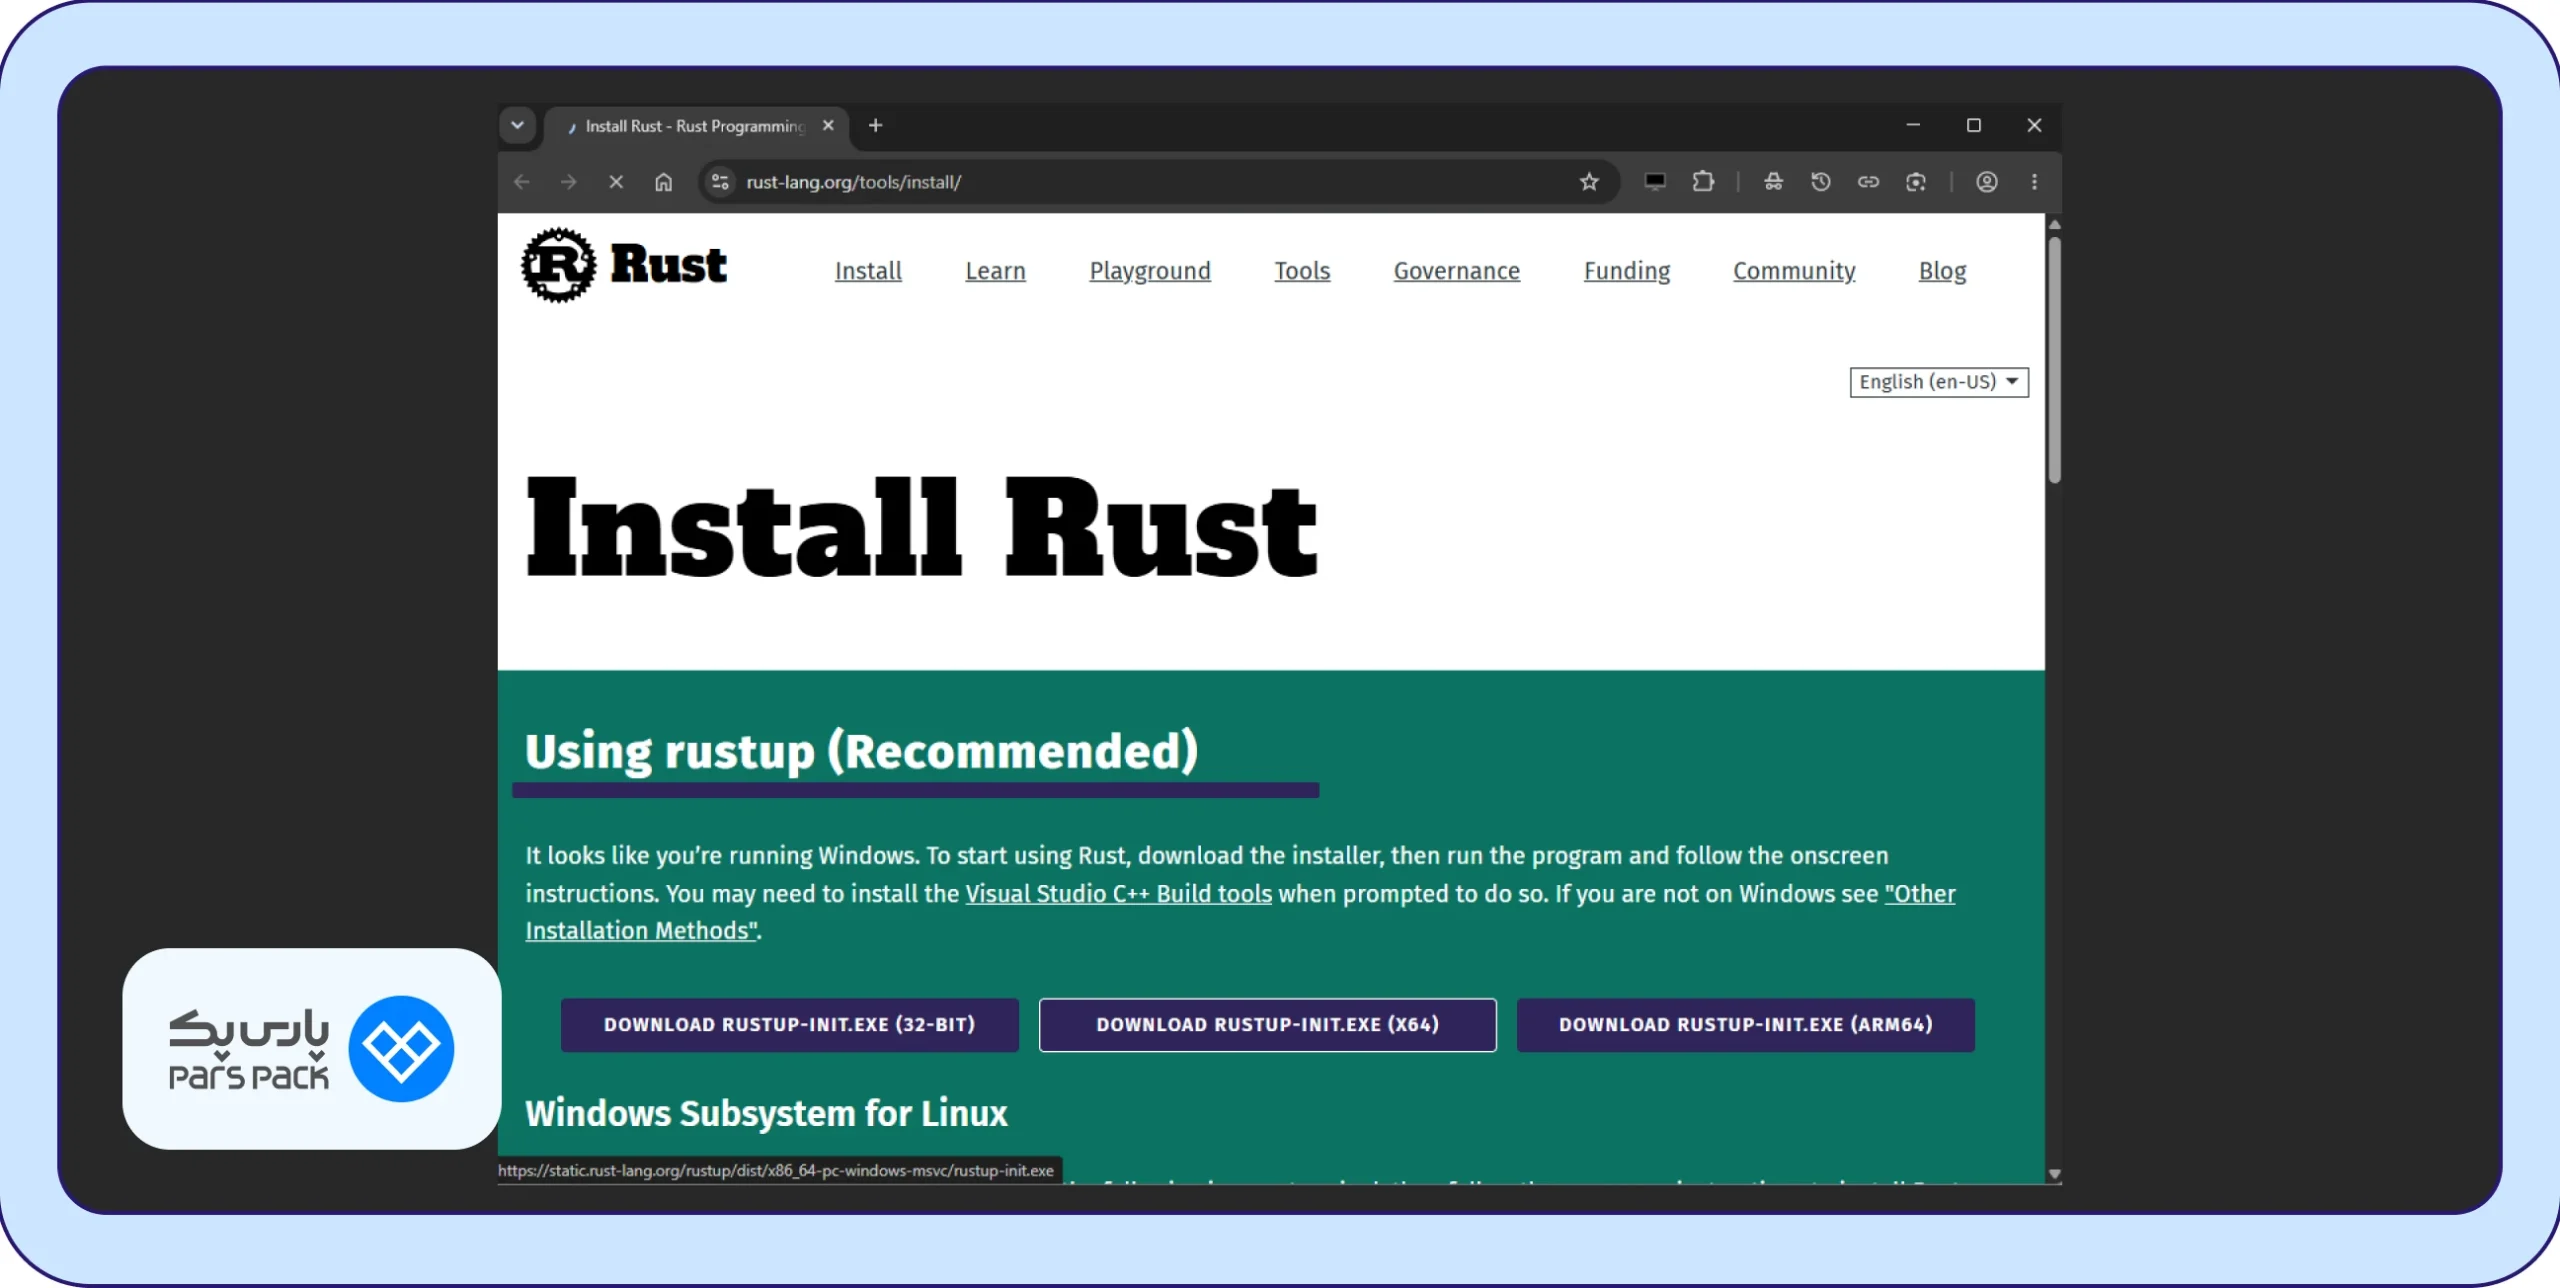The image size is (2560, 1288).
Task: Open the Learn nav link
Action: pyautogui.click(x=995, y=271)
